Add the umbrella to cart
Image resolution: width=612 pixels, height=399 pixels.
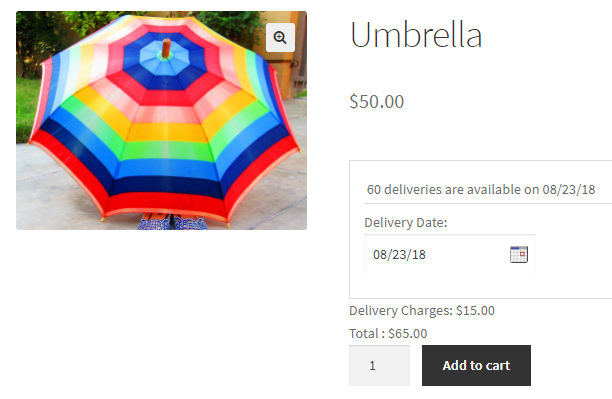[476, 365]
